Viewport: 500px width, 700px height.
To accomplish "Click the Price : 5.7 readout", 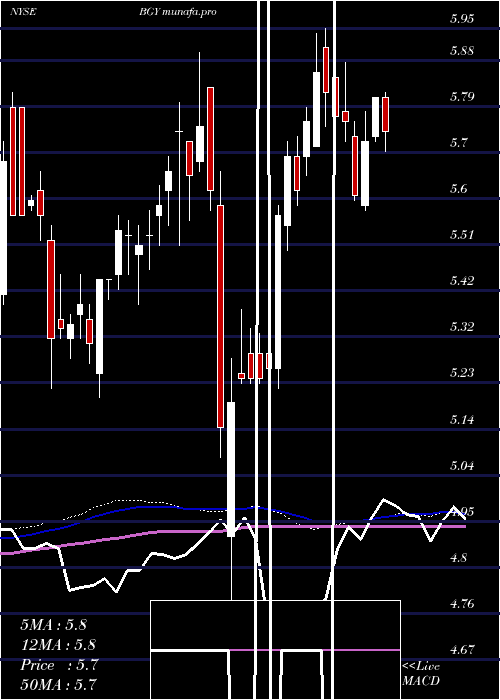I will point(59,665).
